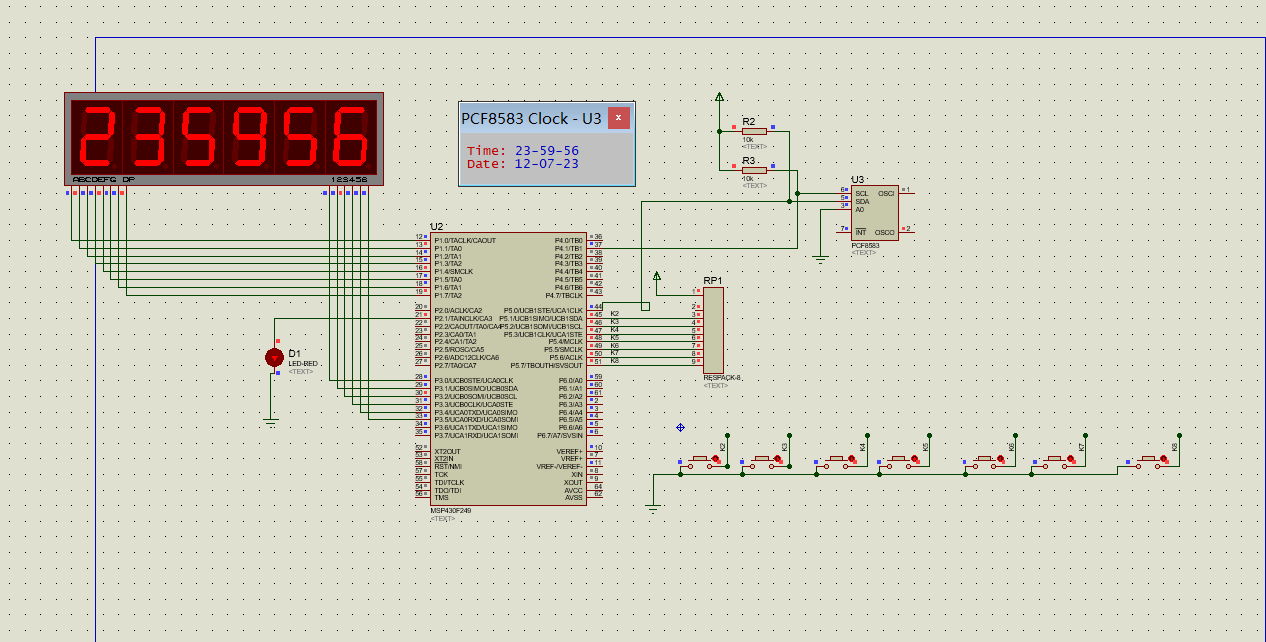Click the U3 reference label
Viewport: 1266px width, 642px height.
coord(857,180)
